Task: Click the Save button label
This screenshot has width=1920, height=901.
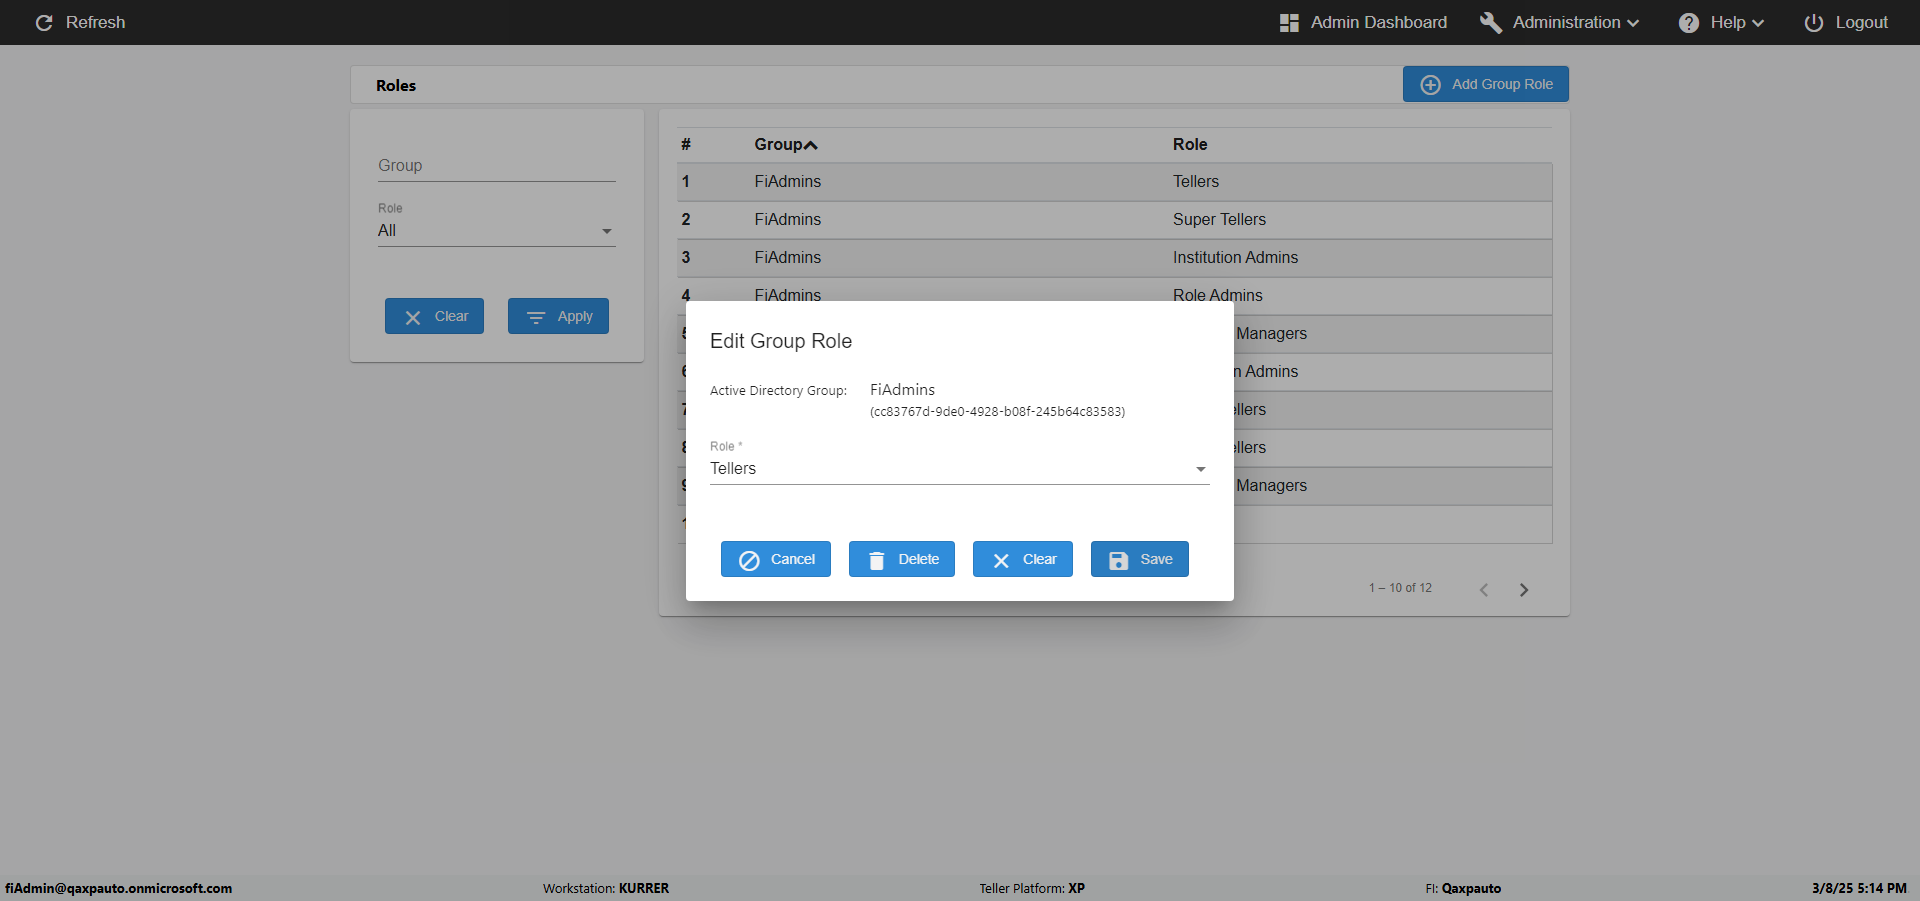Action: coord(1156,559)
